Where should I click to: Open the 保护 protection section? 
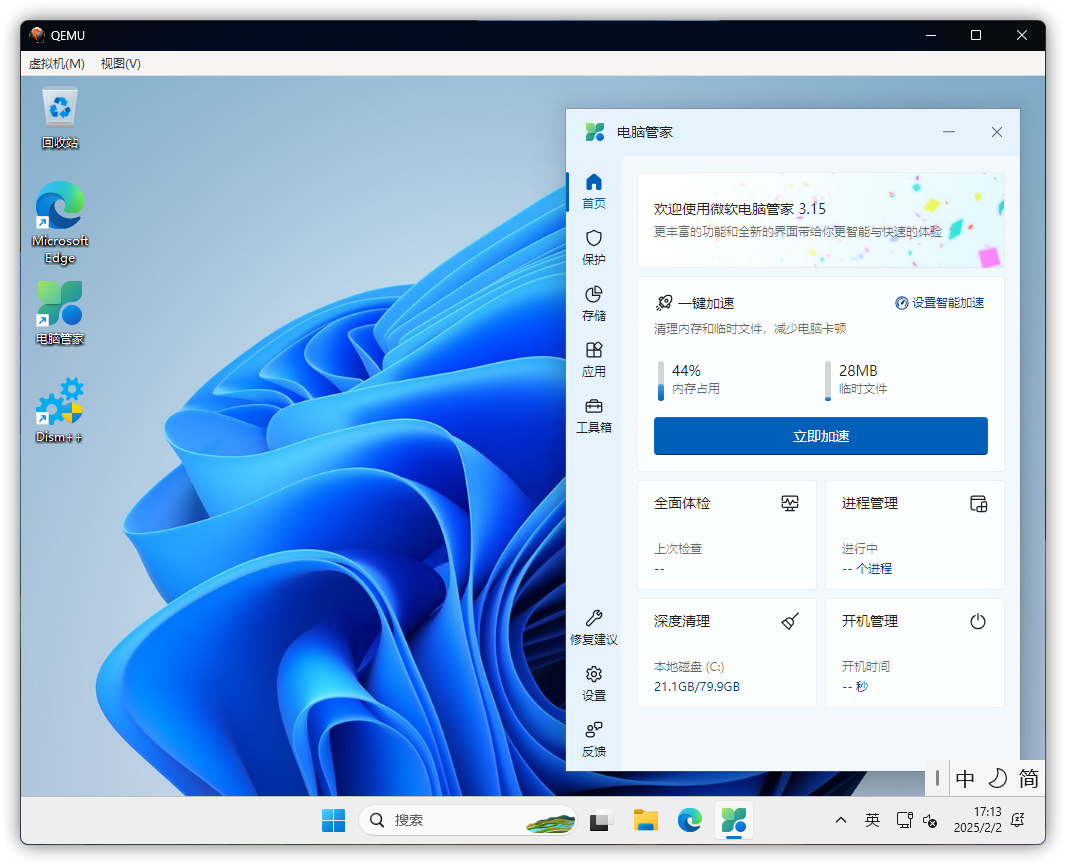[x=594, y=247]
